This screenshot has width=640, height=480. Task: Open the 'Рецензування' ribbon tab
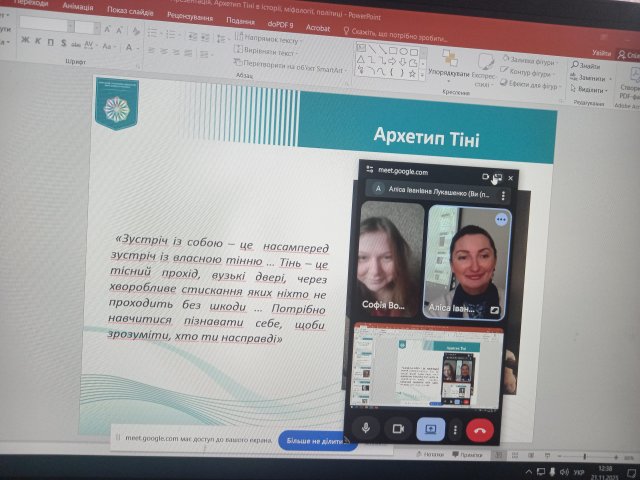(x=195, y=17)
